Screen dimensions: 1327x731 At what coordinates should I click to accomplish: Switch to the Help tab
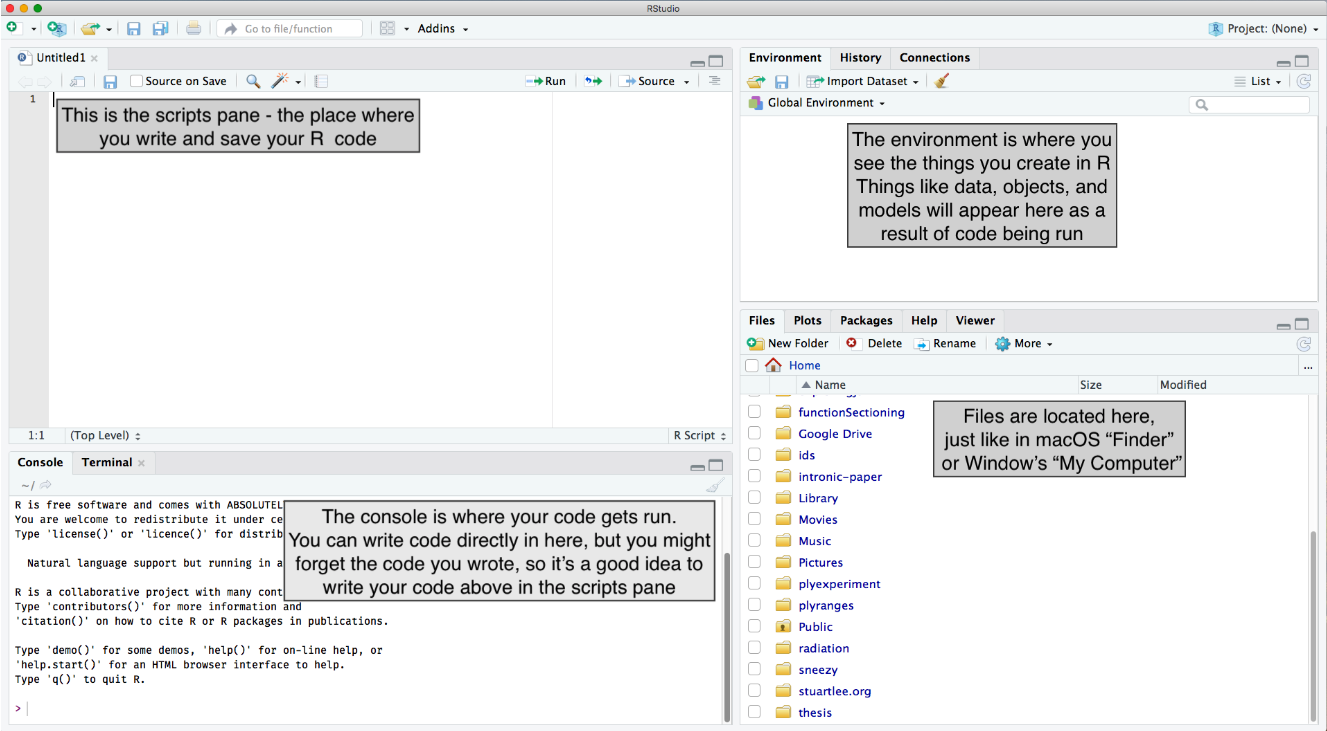click(925, 320)
